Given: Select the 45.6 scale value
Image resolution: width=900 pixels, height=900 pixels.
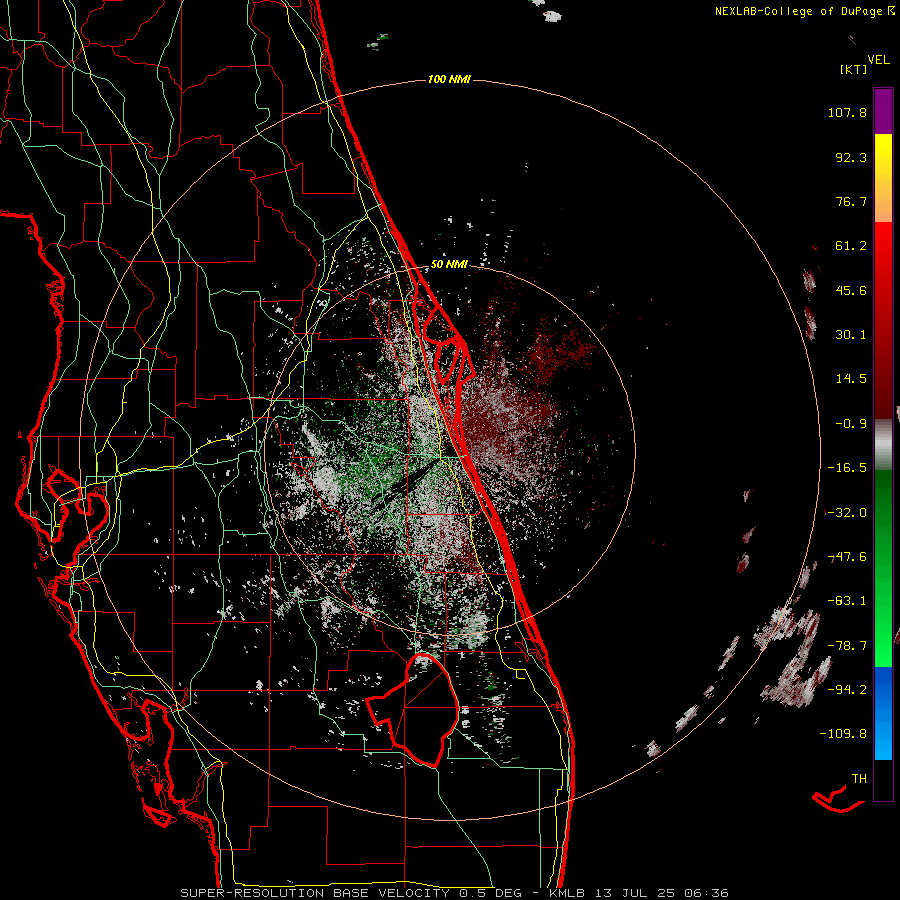Looking at the screenshot, I should pyautogui.click(x=851, y=290).
